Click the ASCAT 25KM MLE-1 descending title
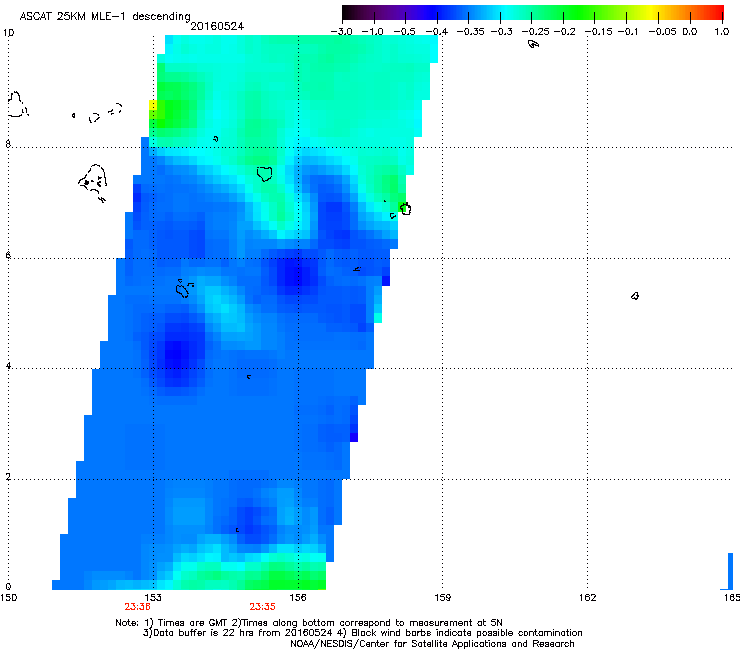The width and height of the screenshot is (740, 650). pos(105,16)
